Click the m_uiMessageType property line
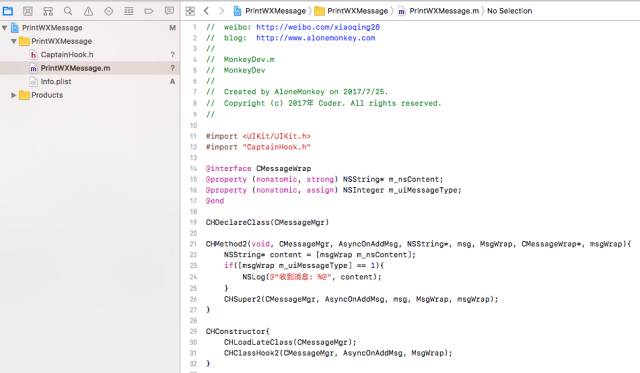The height and width of the screenshot is (373, 640). tap(333, 190)
